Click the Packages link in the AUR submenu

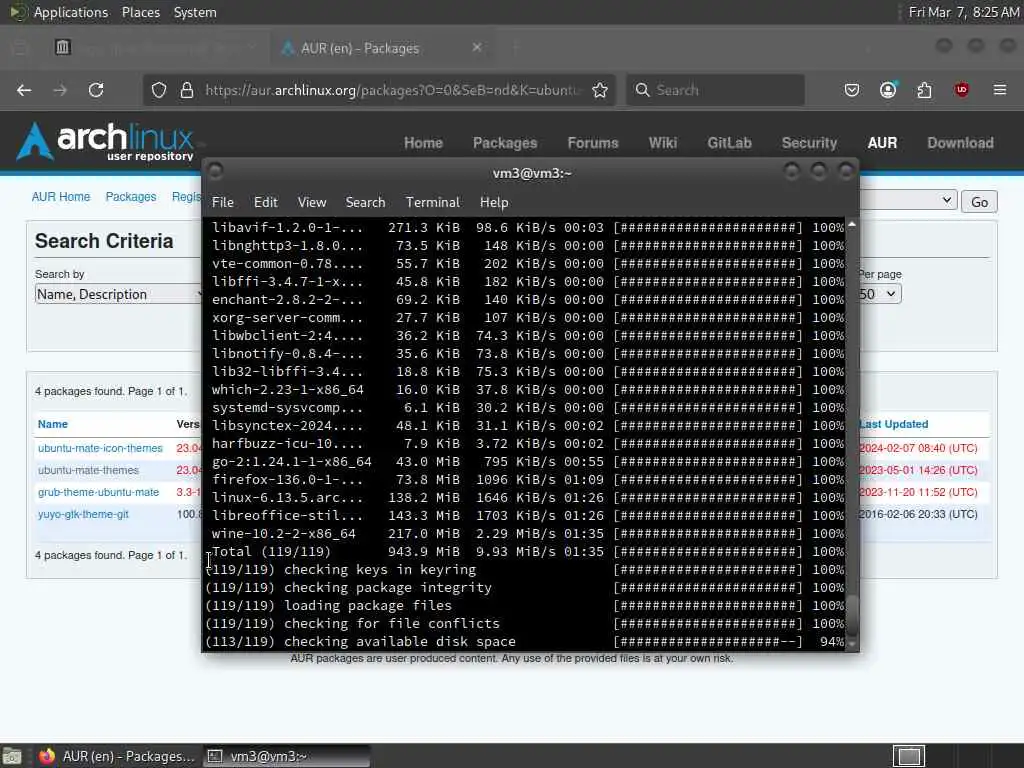[x=131, y=197]
